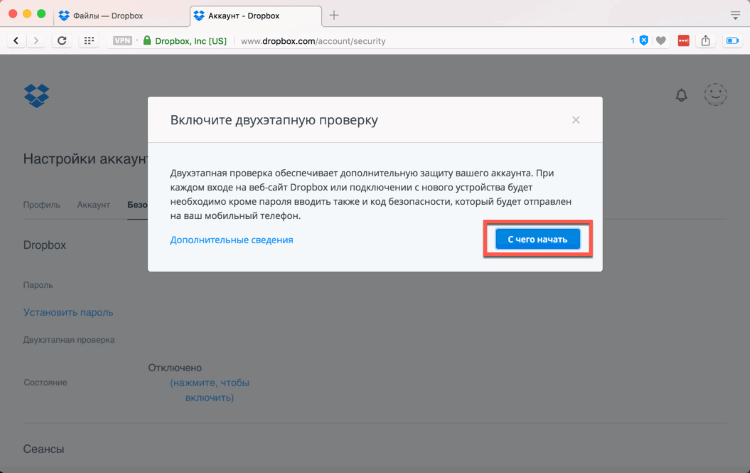Reload the page with the refresh button

[62, 41]
